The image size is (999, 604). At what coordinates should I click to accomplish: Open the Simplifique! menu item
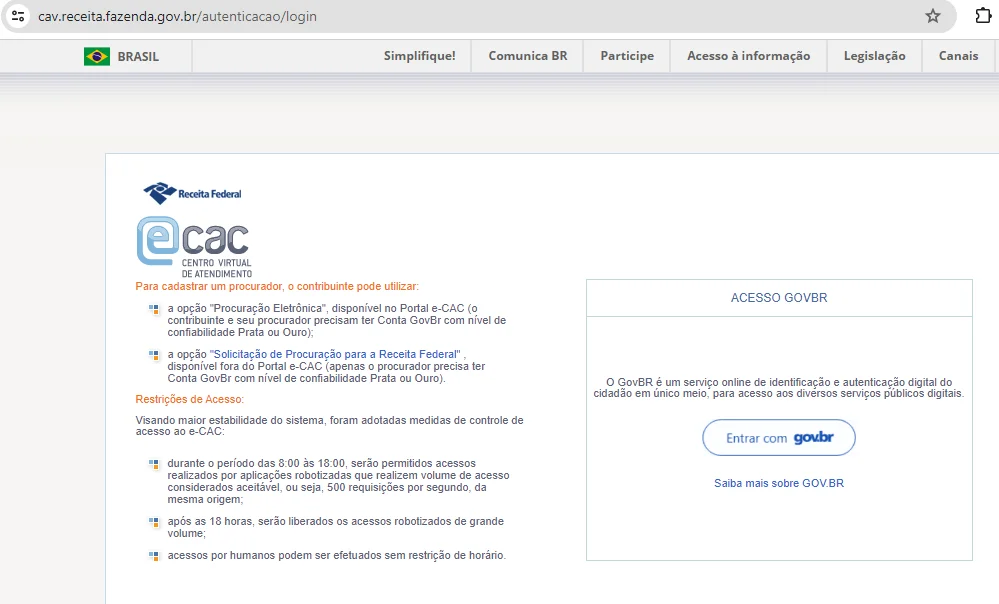pyautogui.click(x=419, y=56)
